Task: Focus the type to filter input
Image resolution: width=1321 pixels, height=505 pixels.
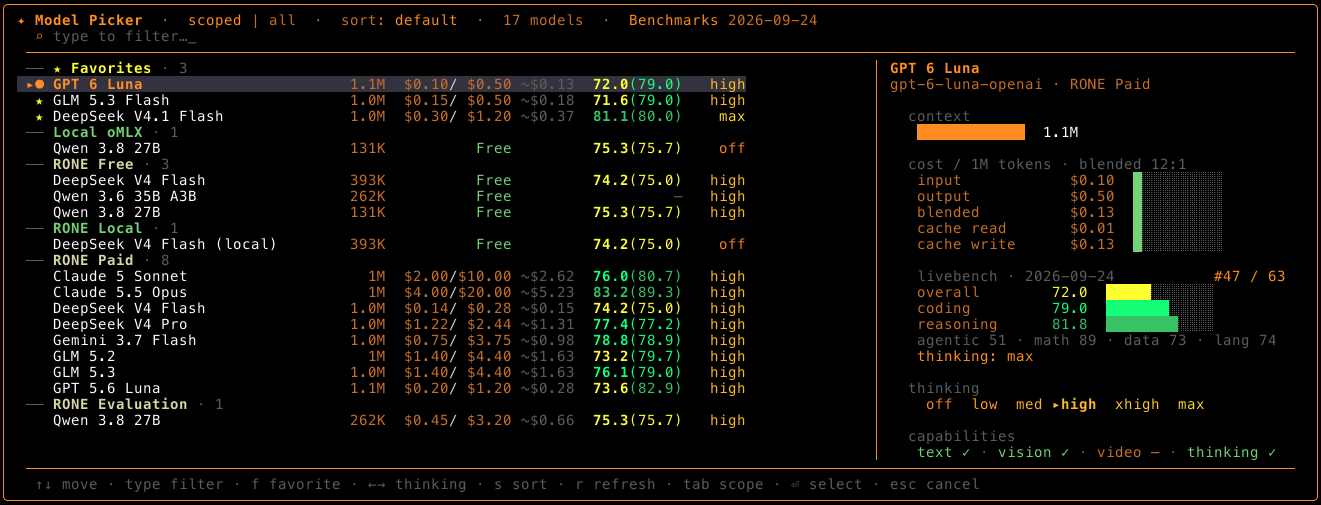Action: (x=124, y=36)
